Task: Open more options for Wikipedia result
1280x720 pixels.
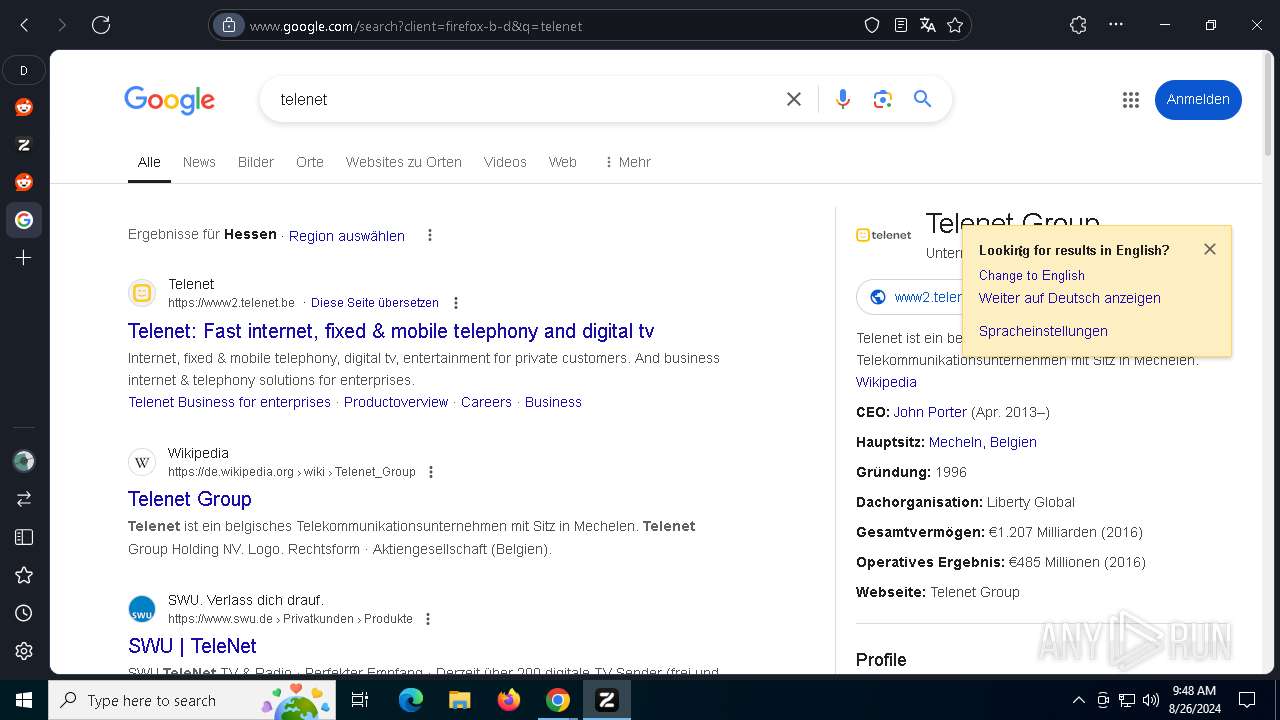Action: pos(431,472)
